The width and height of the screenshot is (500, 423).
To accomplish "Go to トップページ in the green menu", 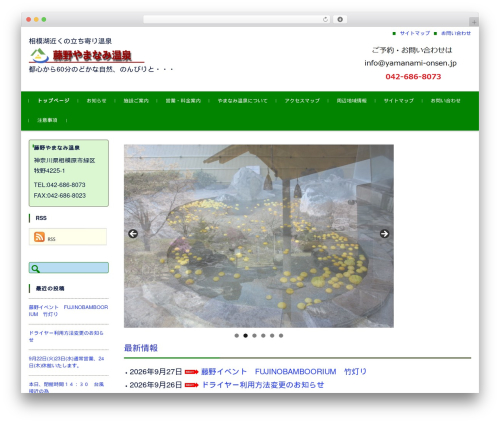I will pos(53,101).
